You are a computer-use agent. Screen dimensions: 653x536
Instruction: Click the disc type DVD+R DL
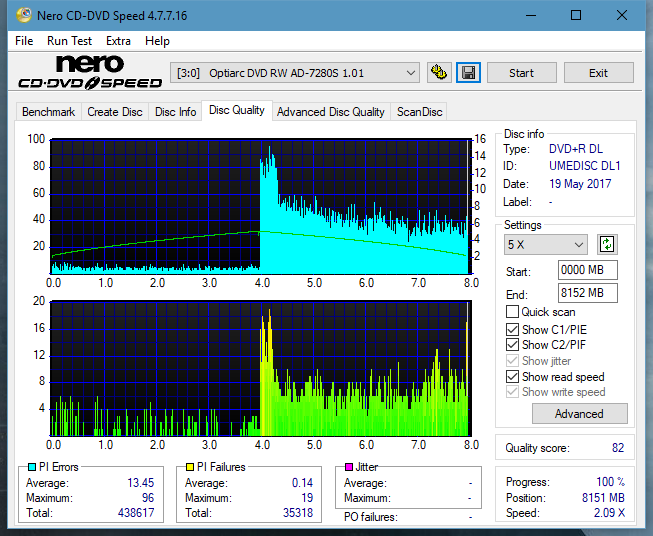point(576,149)
